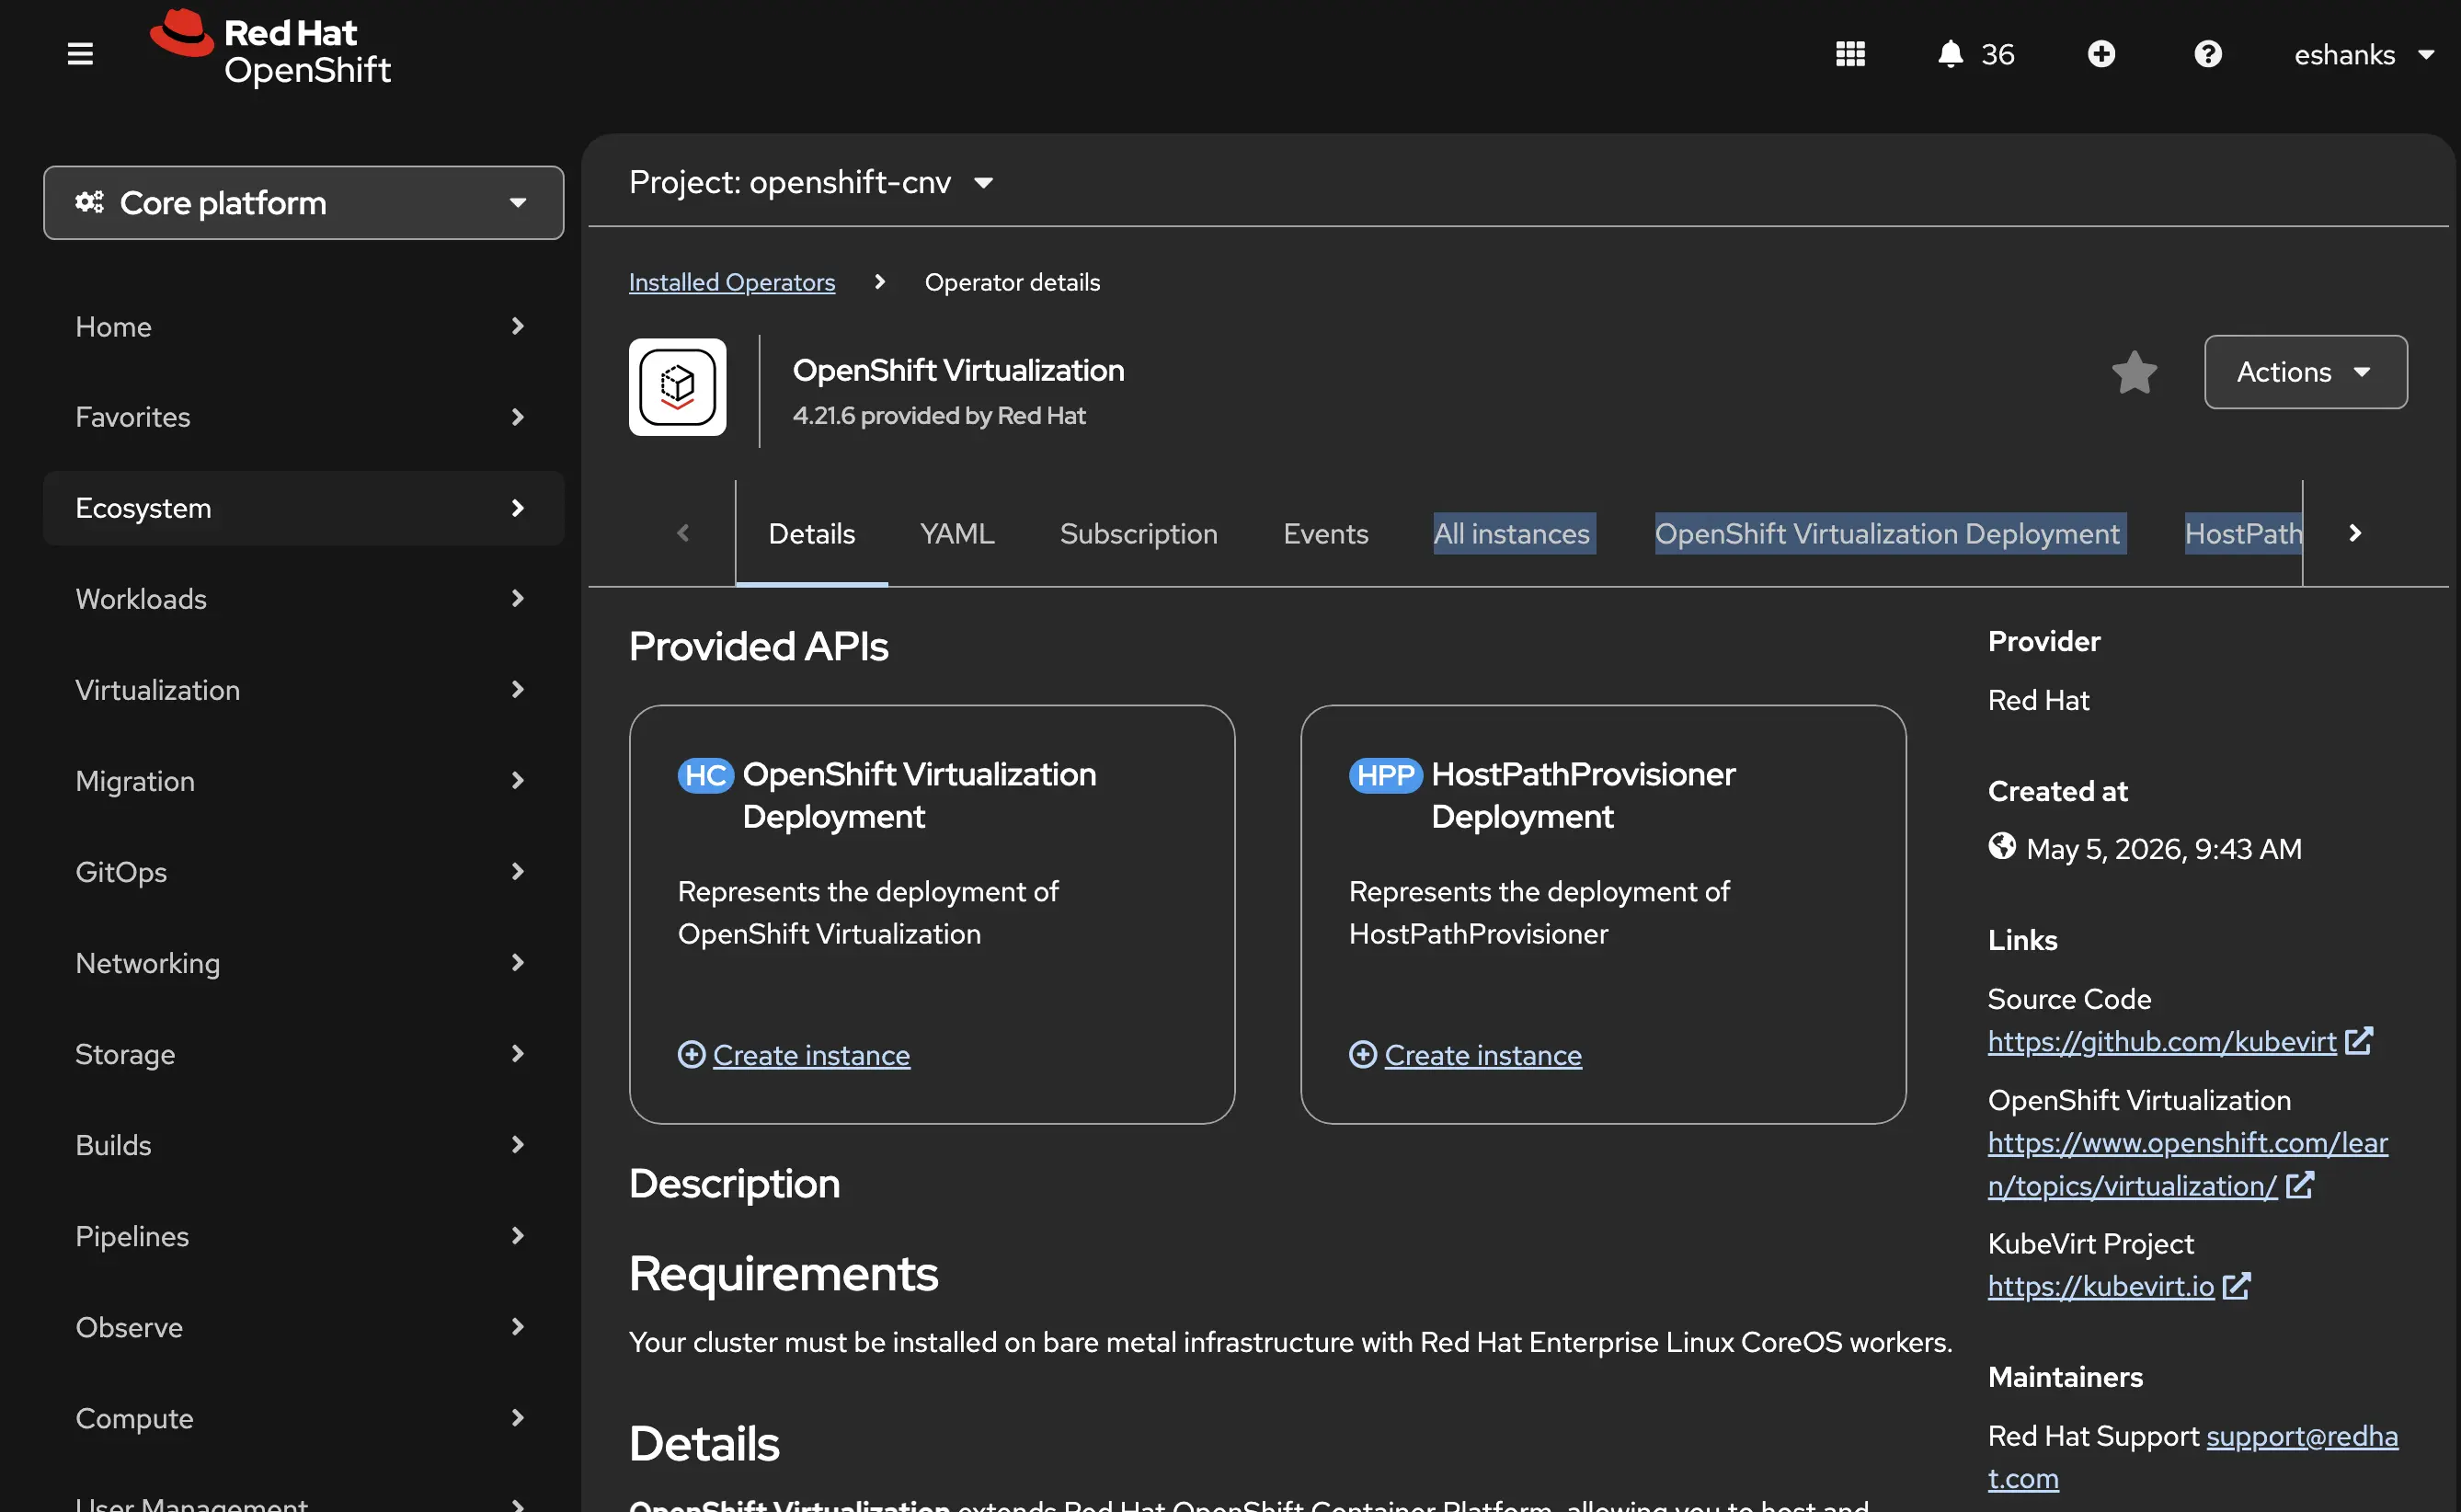
Task: Go to Installed Operators breadcrumb link
Action: (x=731, y=282)
